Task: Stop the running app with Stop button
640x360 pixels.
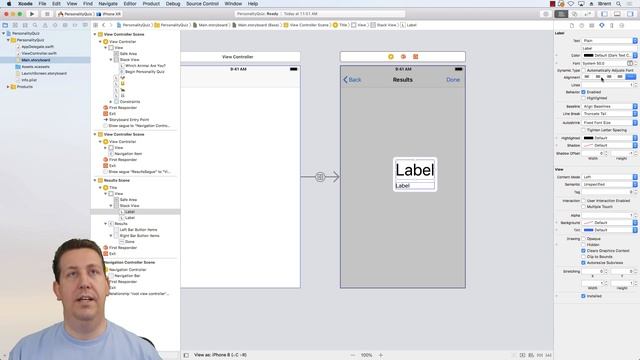Action: [47, 14]
